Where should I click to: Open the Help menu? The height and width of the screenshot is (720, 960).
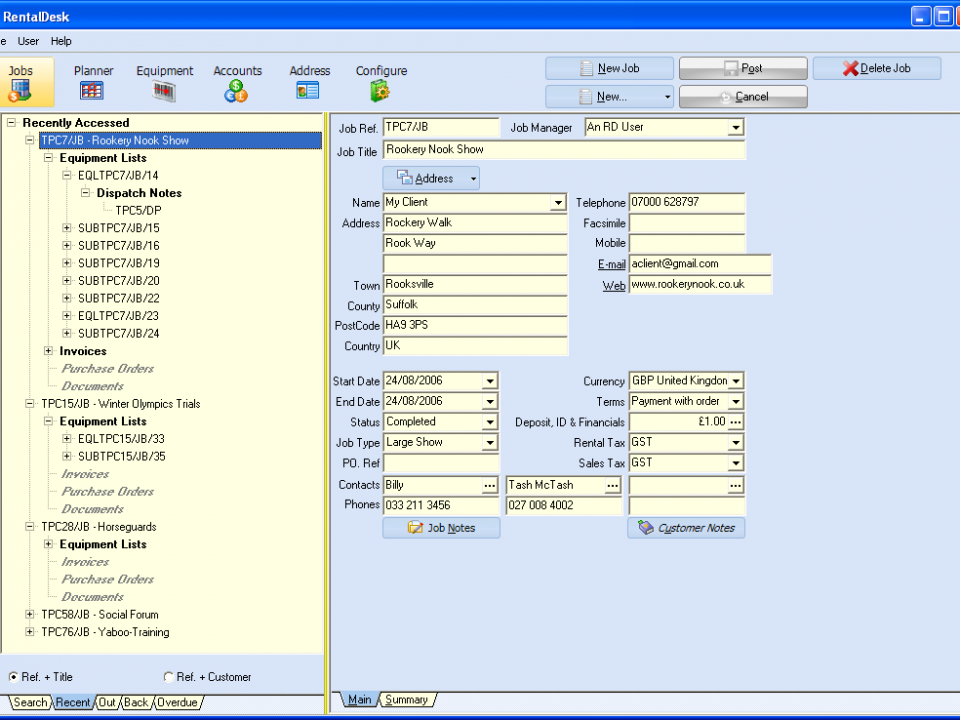[x=61, y=41]
